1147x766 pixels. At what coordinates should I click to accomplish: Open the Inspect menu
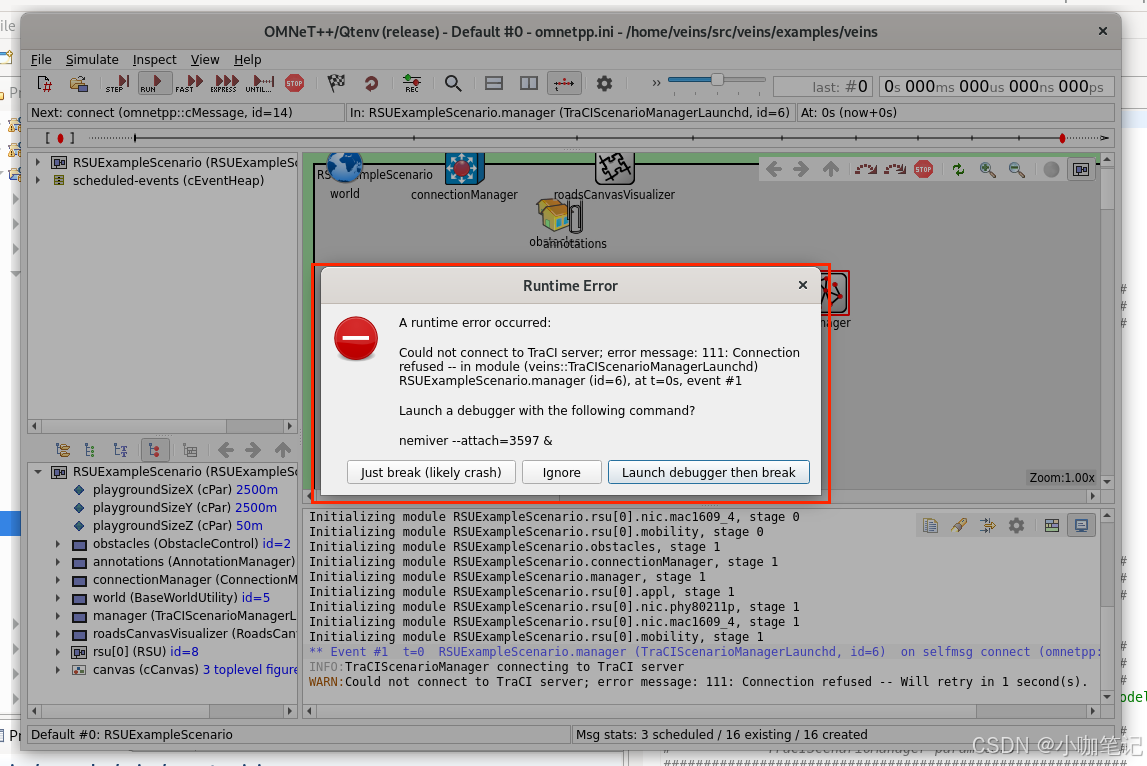point(154,59)
